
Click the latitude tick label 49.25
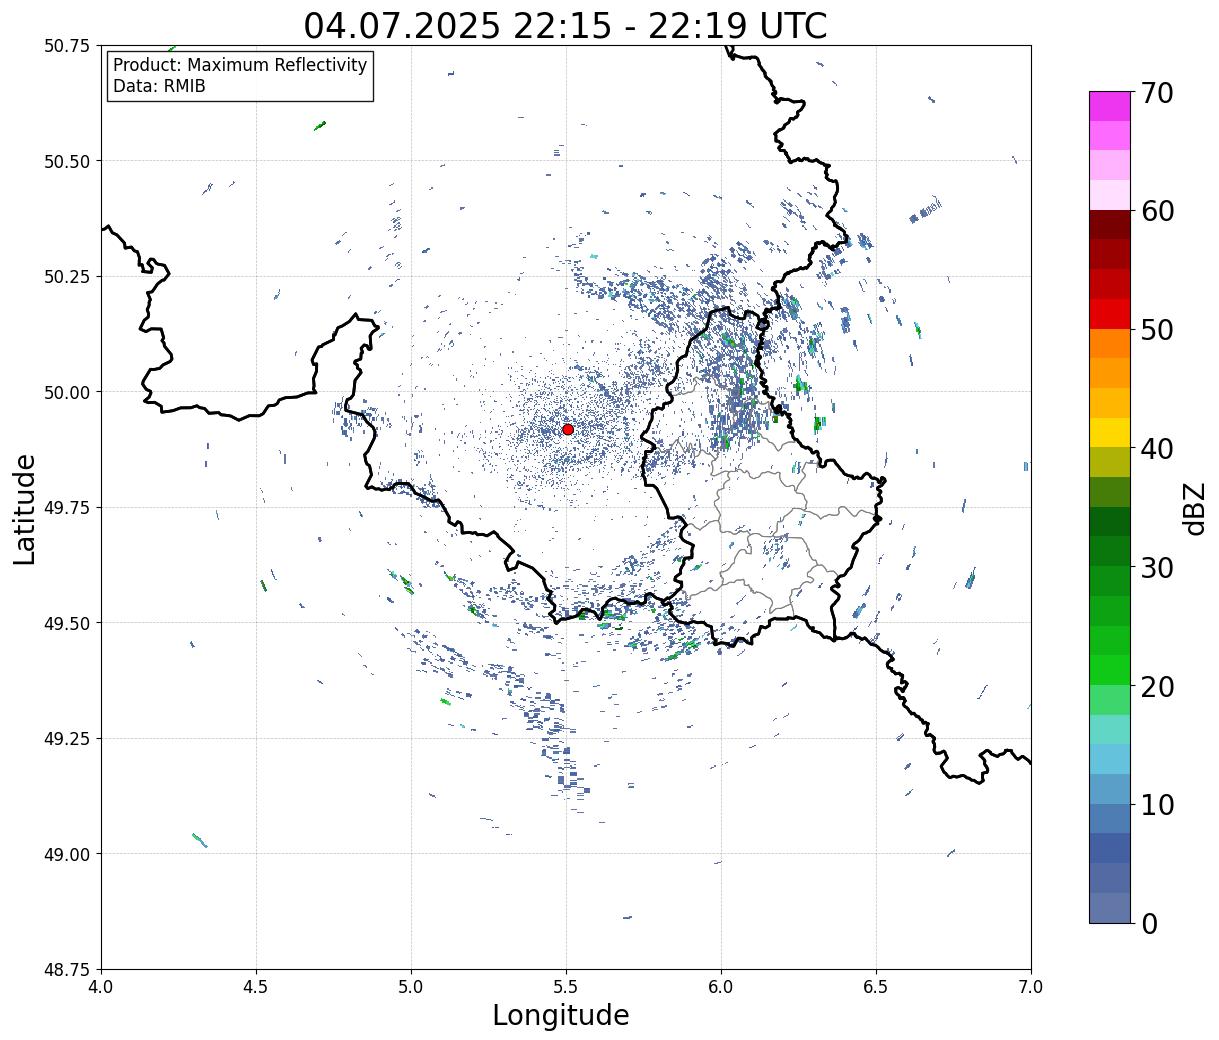coord(67,739)
